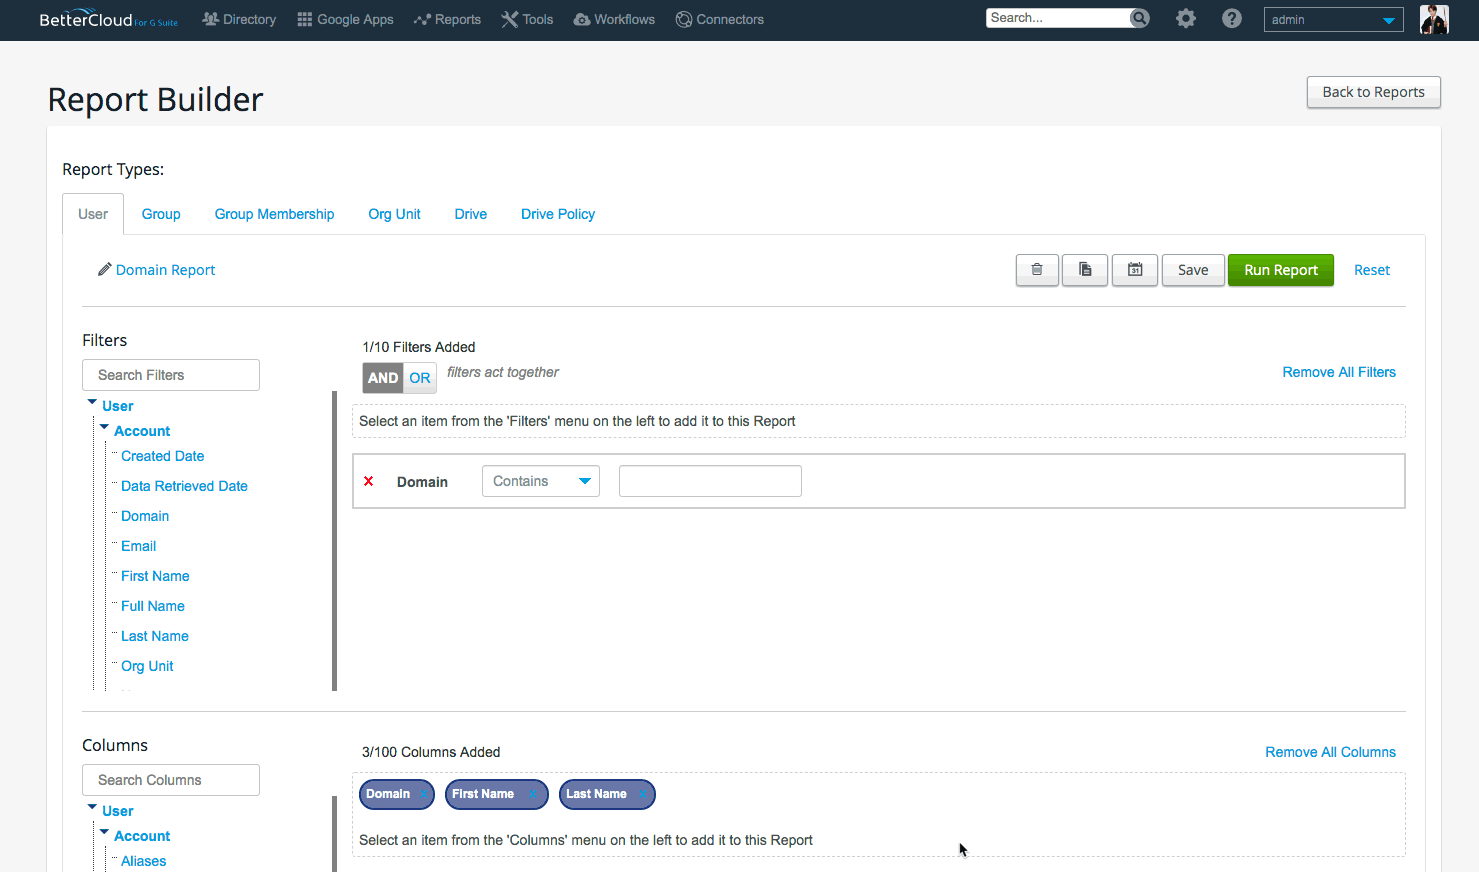Screen dimensions: 1479x872
Task: Click the trash delete report icon
Action: [x=1037, y=270]
